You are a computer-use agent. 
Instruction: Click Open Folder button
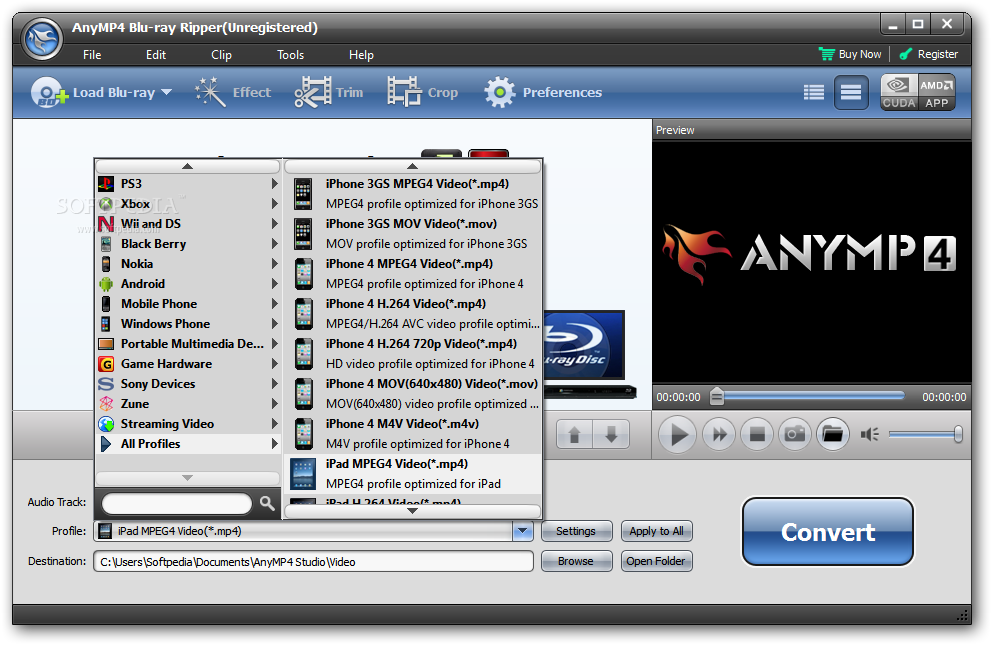[656, 562]
